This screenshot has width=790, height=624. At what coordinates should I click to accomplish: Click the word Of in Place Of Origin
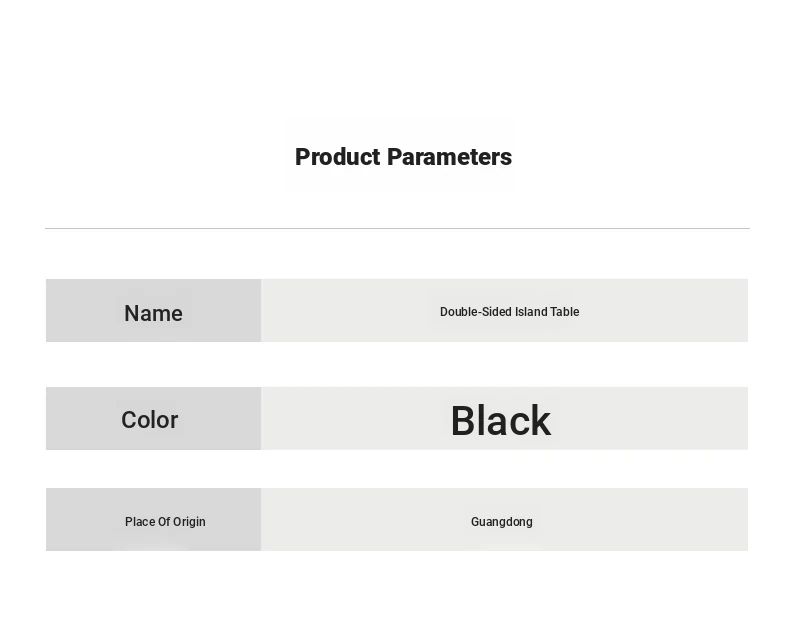[165, 522]
